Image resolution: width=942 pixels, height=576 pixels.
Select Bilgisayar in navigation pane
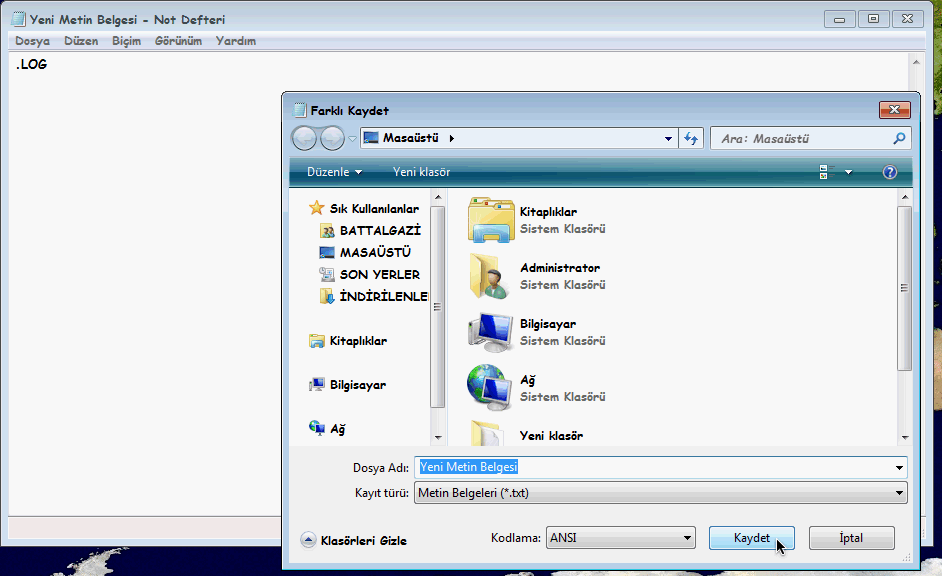(x=357, y=385)
